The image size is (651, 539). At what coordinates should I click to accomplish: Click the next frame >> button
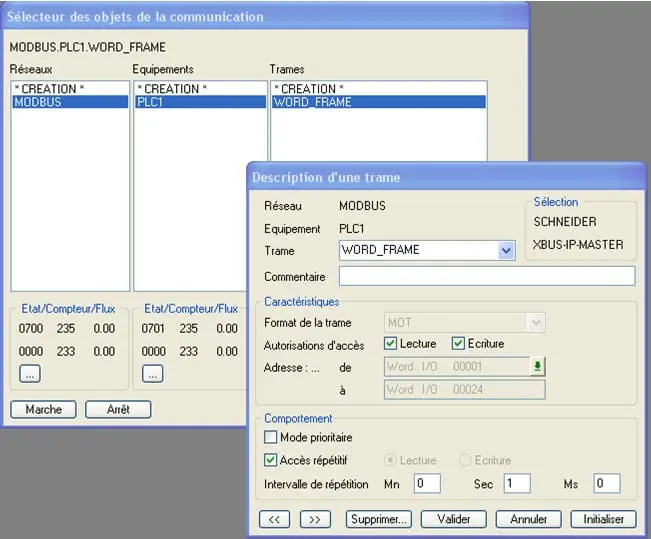315,519
